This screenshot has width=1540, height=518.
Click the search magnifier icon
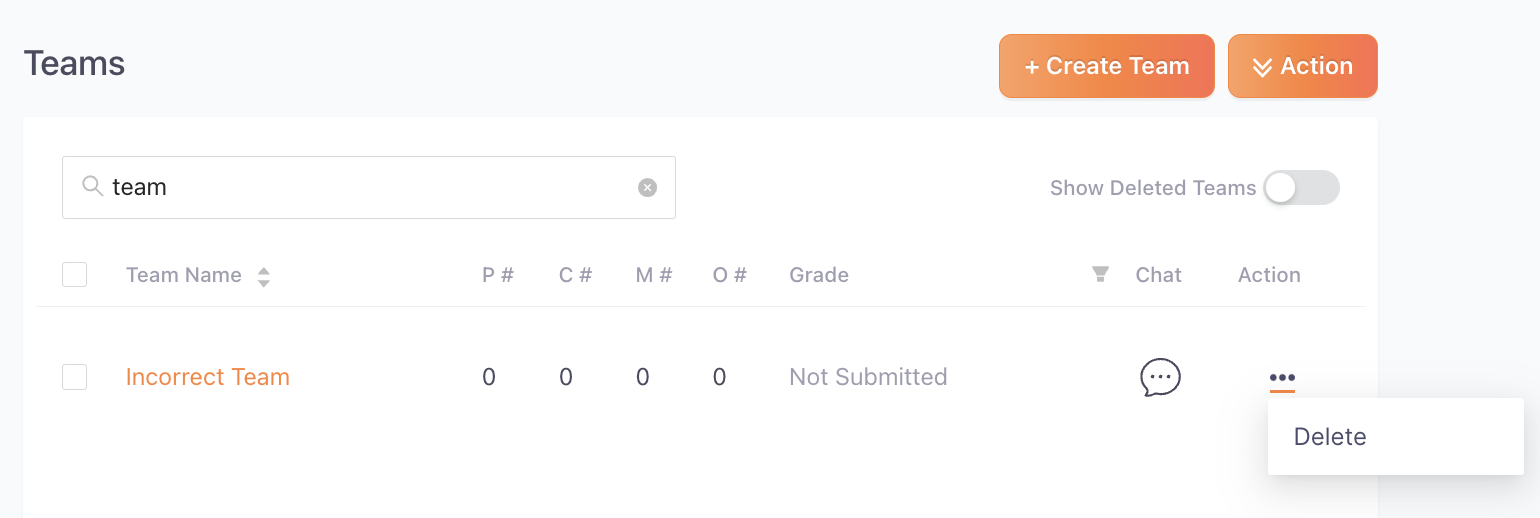pos(92,186)
